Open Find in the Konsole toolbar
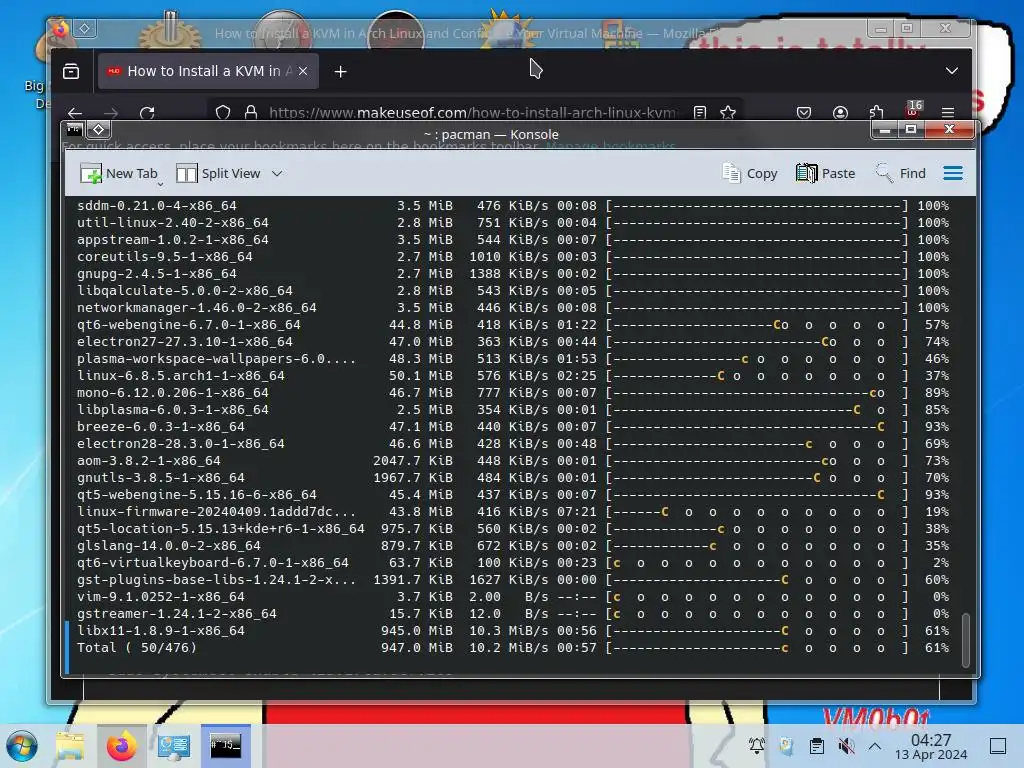This screenshot has width=1024, height=768. point(901,174)
